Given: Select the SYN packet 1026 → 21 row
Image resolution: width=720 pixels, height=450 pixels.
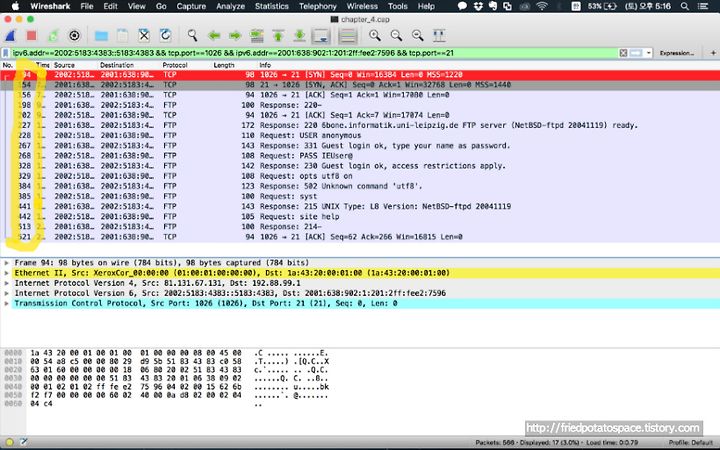Looking at the screenshot, I should [x=360, y=75].
